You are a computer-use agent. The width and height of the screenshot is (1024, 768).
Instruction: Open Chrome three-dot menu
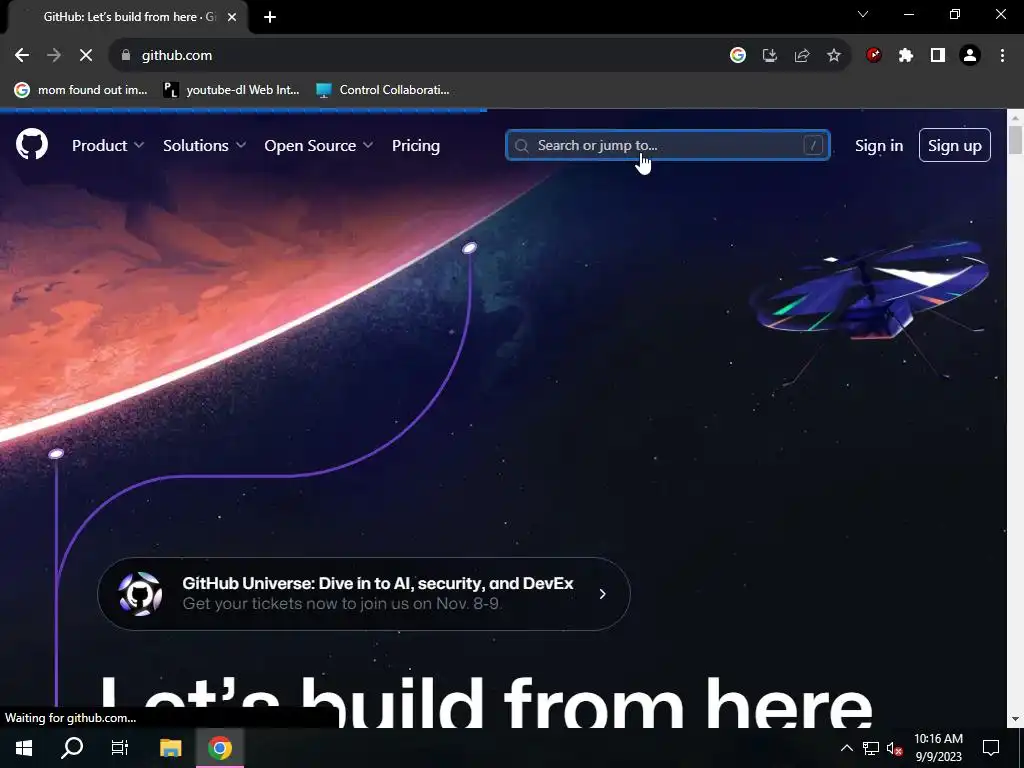pos(1002,56)
